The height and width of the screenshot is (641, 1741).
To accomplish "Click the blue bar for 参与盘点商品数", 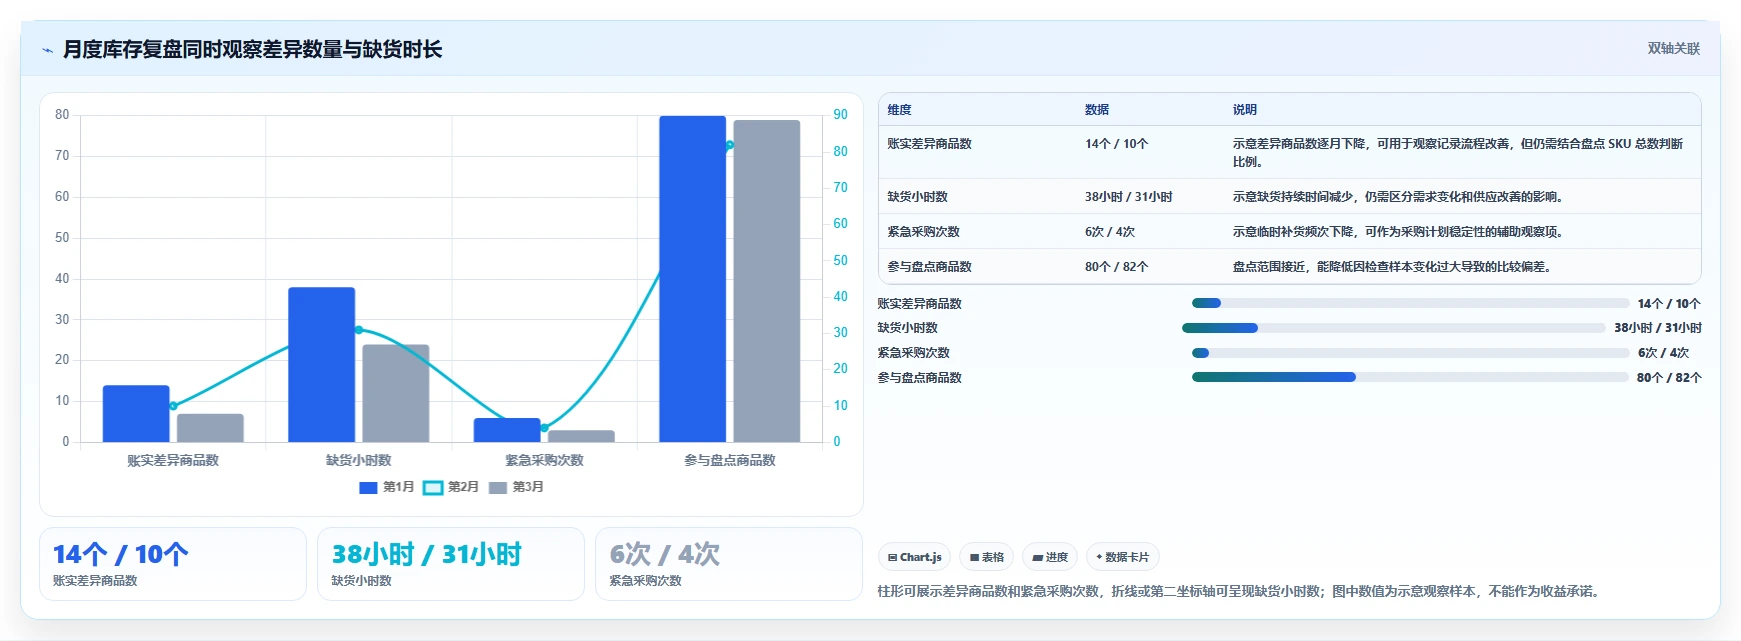I will pos(693,279).
